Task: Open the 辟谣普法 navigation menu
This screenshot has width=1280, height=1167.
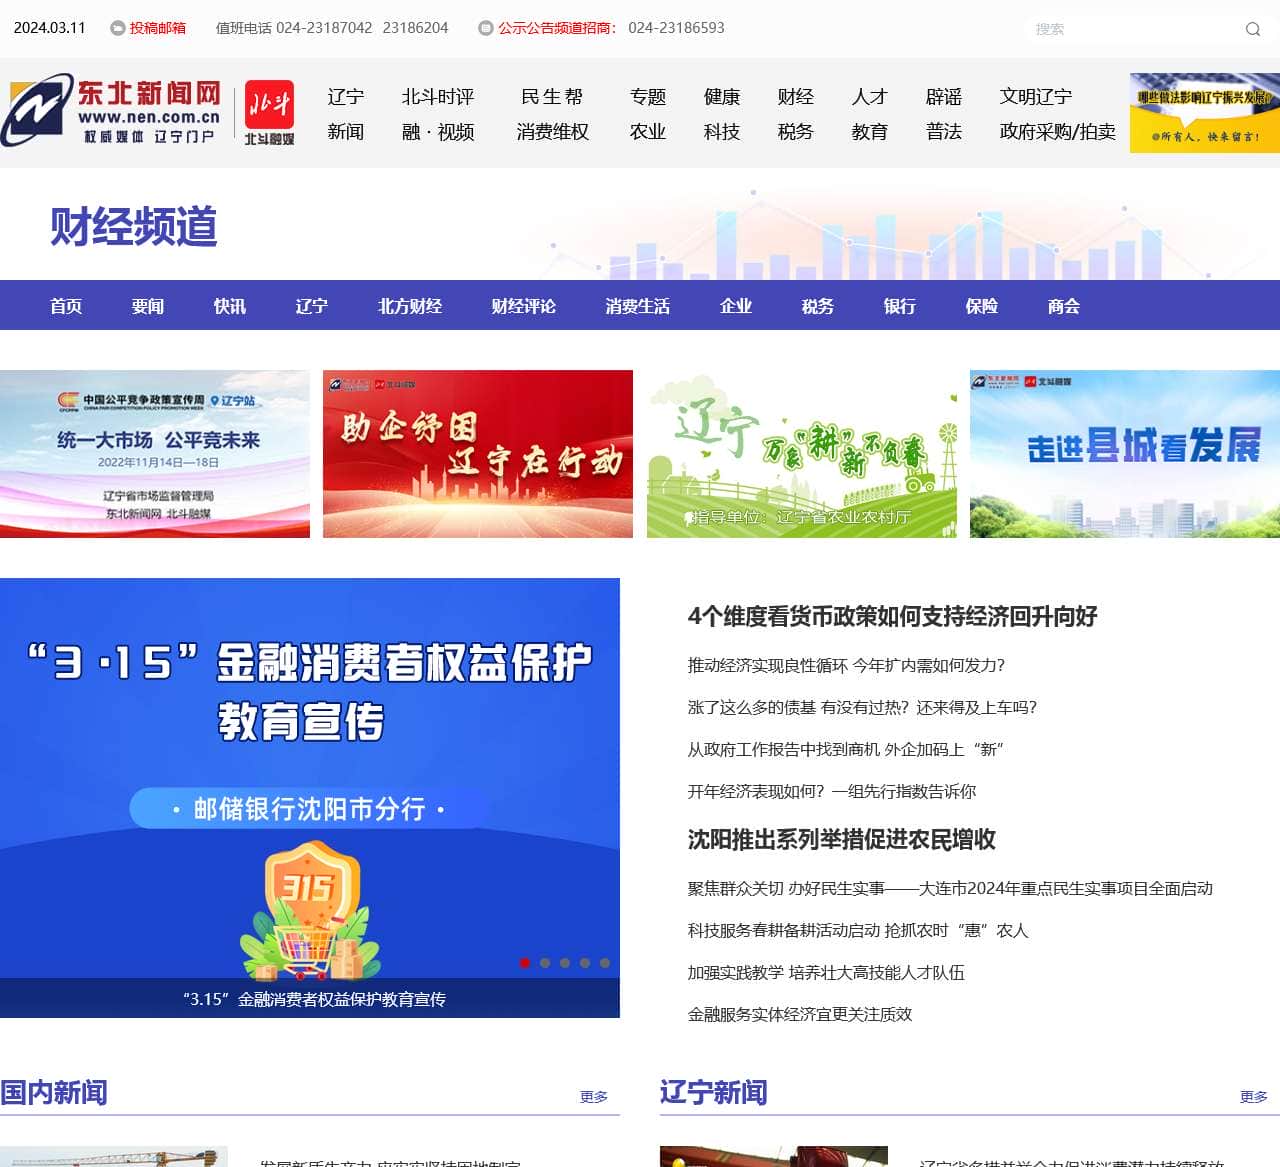Action: (x=942, y=113)
